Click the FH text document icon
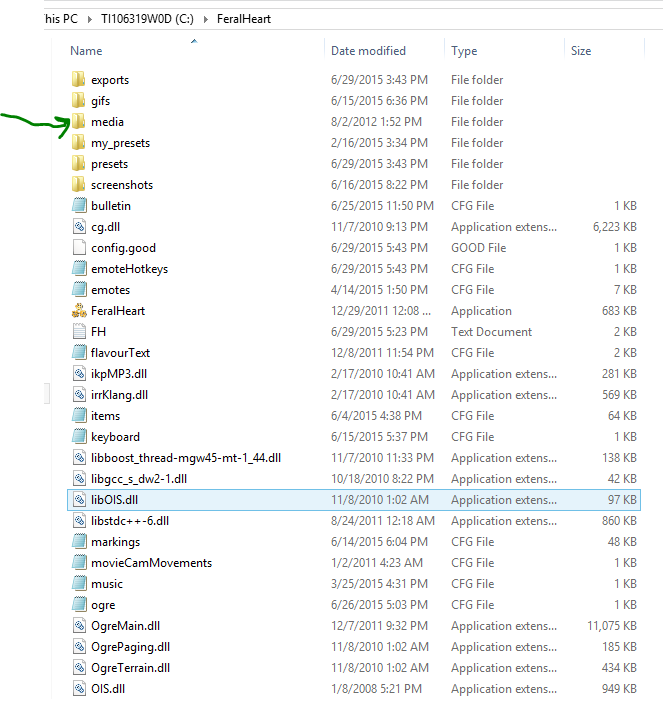This screenshot has height=711, width=663. tap(79, 331)
